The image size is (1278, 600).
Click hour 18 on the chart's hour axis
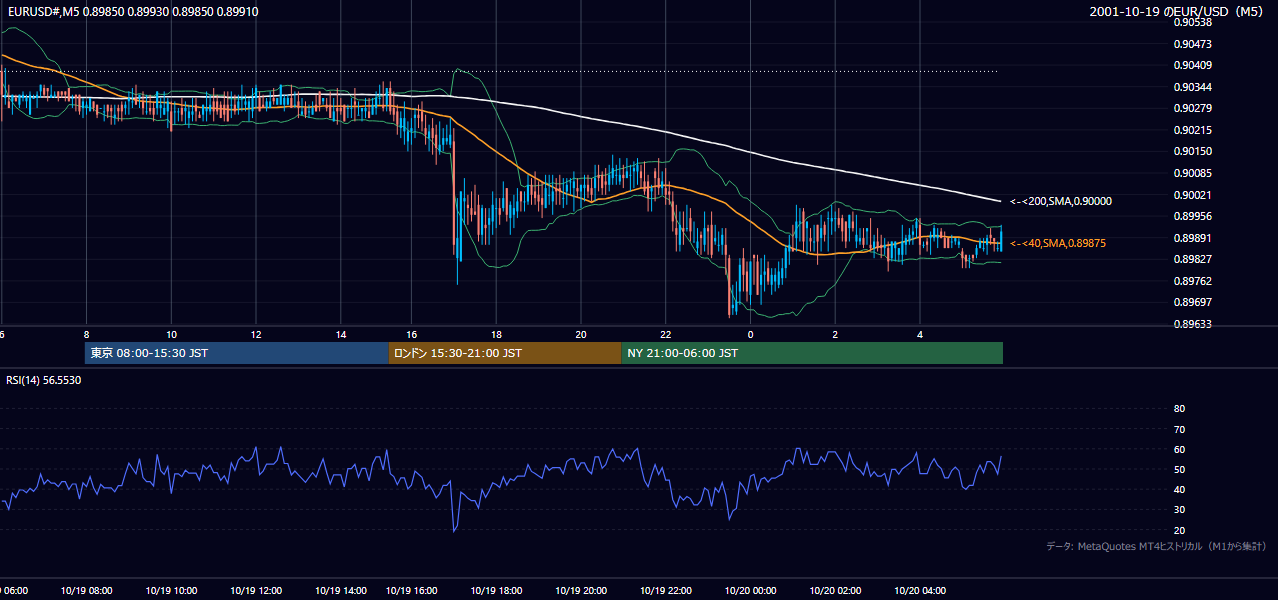[496, 334]
